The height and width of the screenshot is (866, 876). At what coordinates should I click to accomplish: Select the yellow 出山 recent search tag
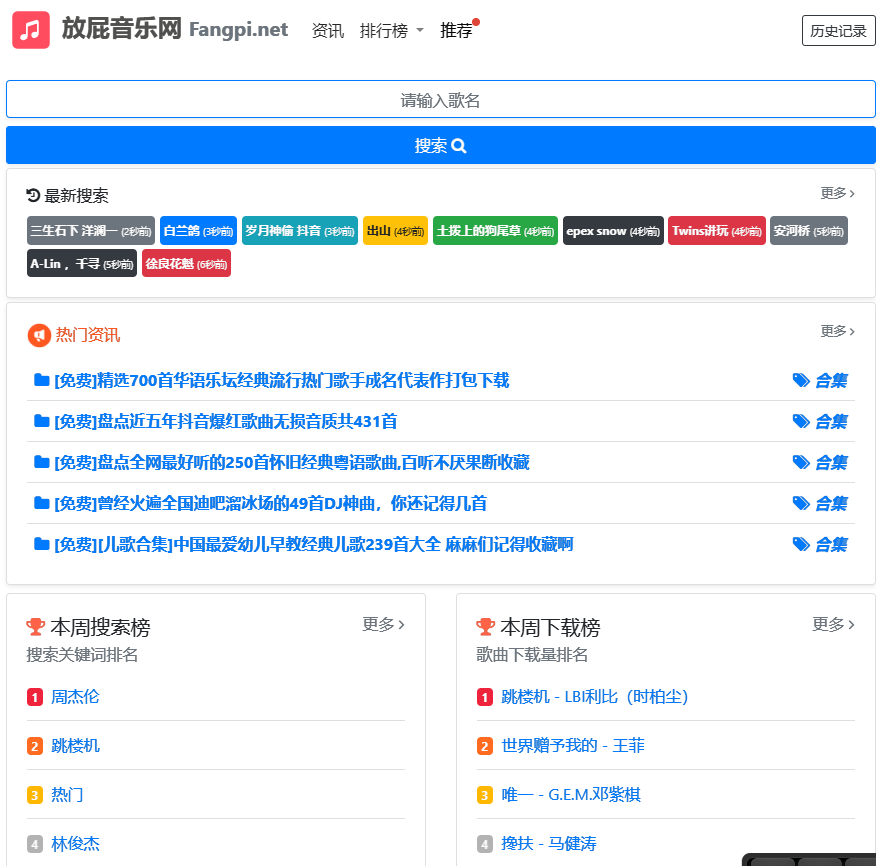click(x=395, y=231)
